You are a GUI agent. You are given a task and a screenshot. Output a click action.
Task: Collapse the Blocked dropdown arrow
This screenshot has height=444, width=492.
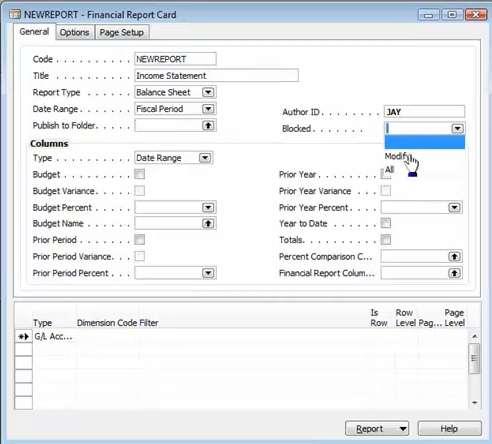point(457,128)
